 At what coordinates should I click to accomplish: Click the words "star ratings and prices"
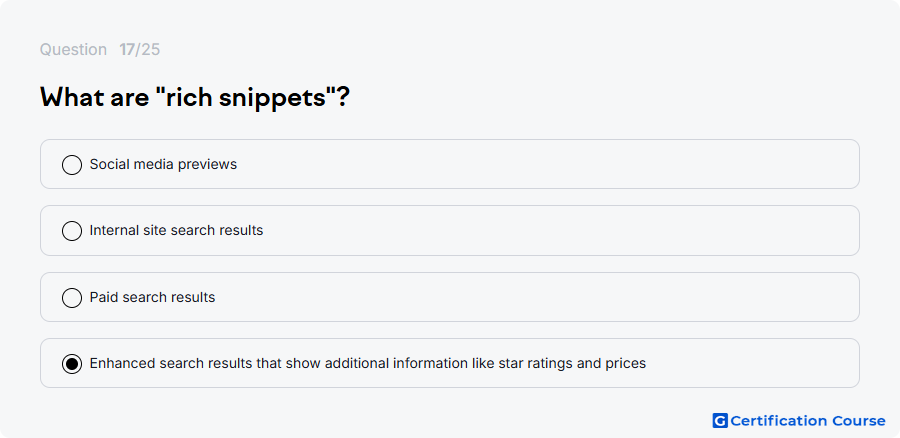(572, 363)
